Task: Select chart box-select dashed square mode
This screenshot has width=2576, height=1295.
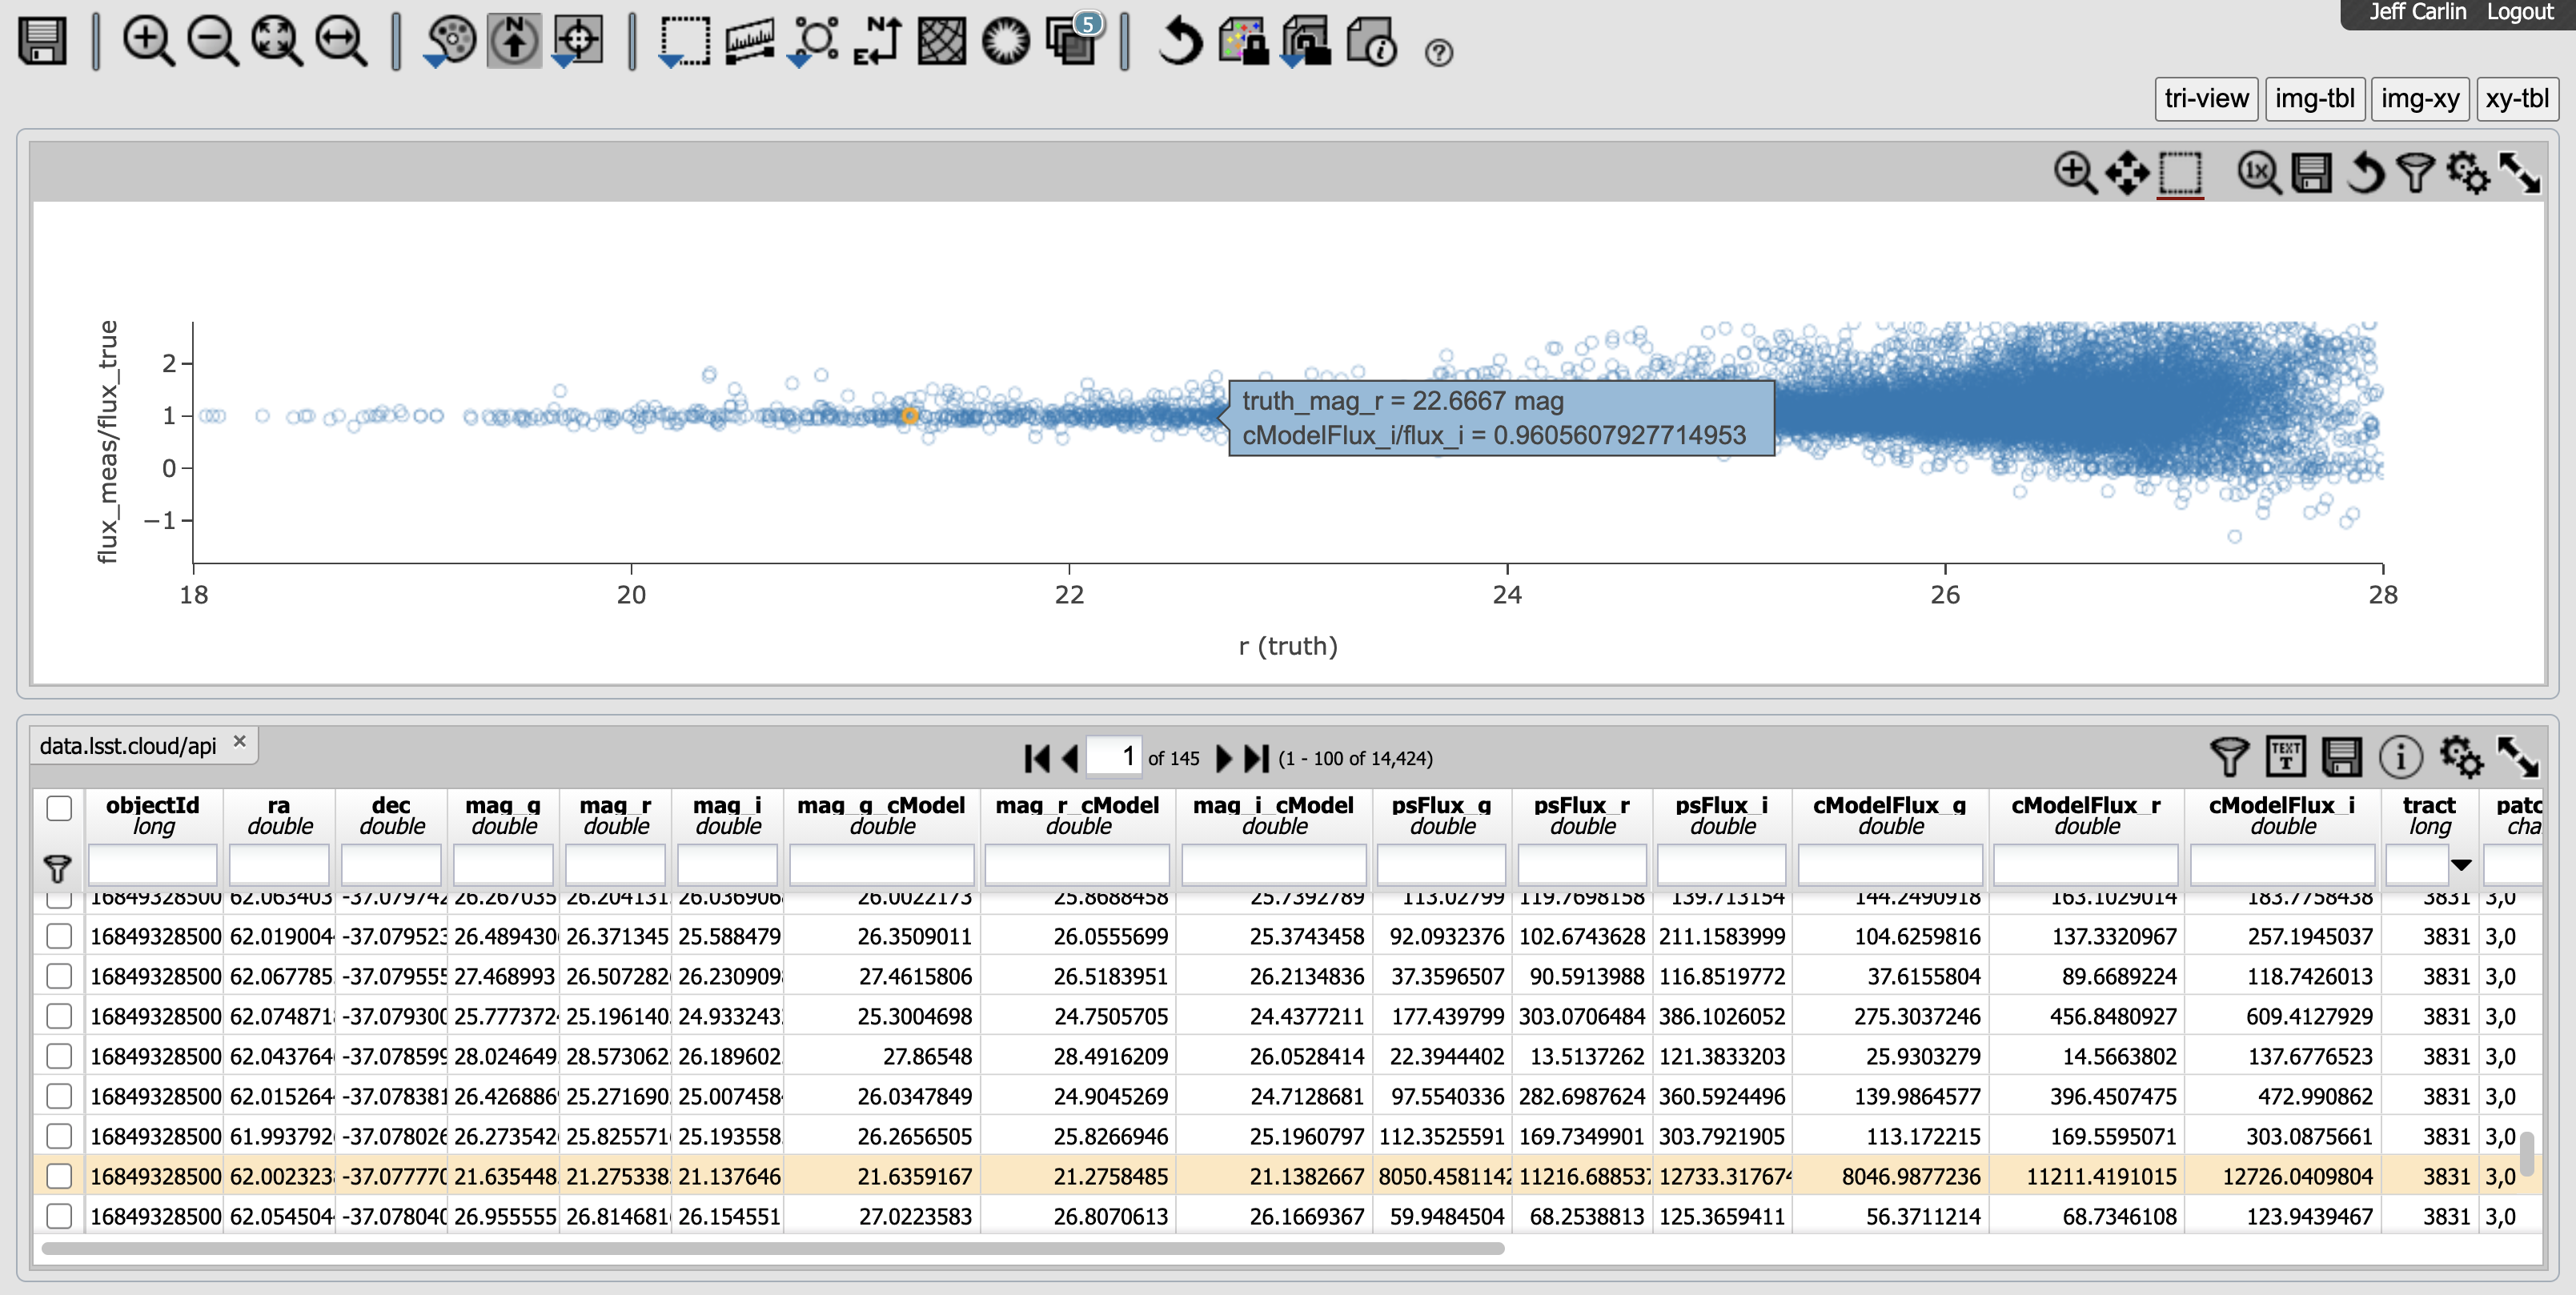Action: pos(2180,173)
